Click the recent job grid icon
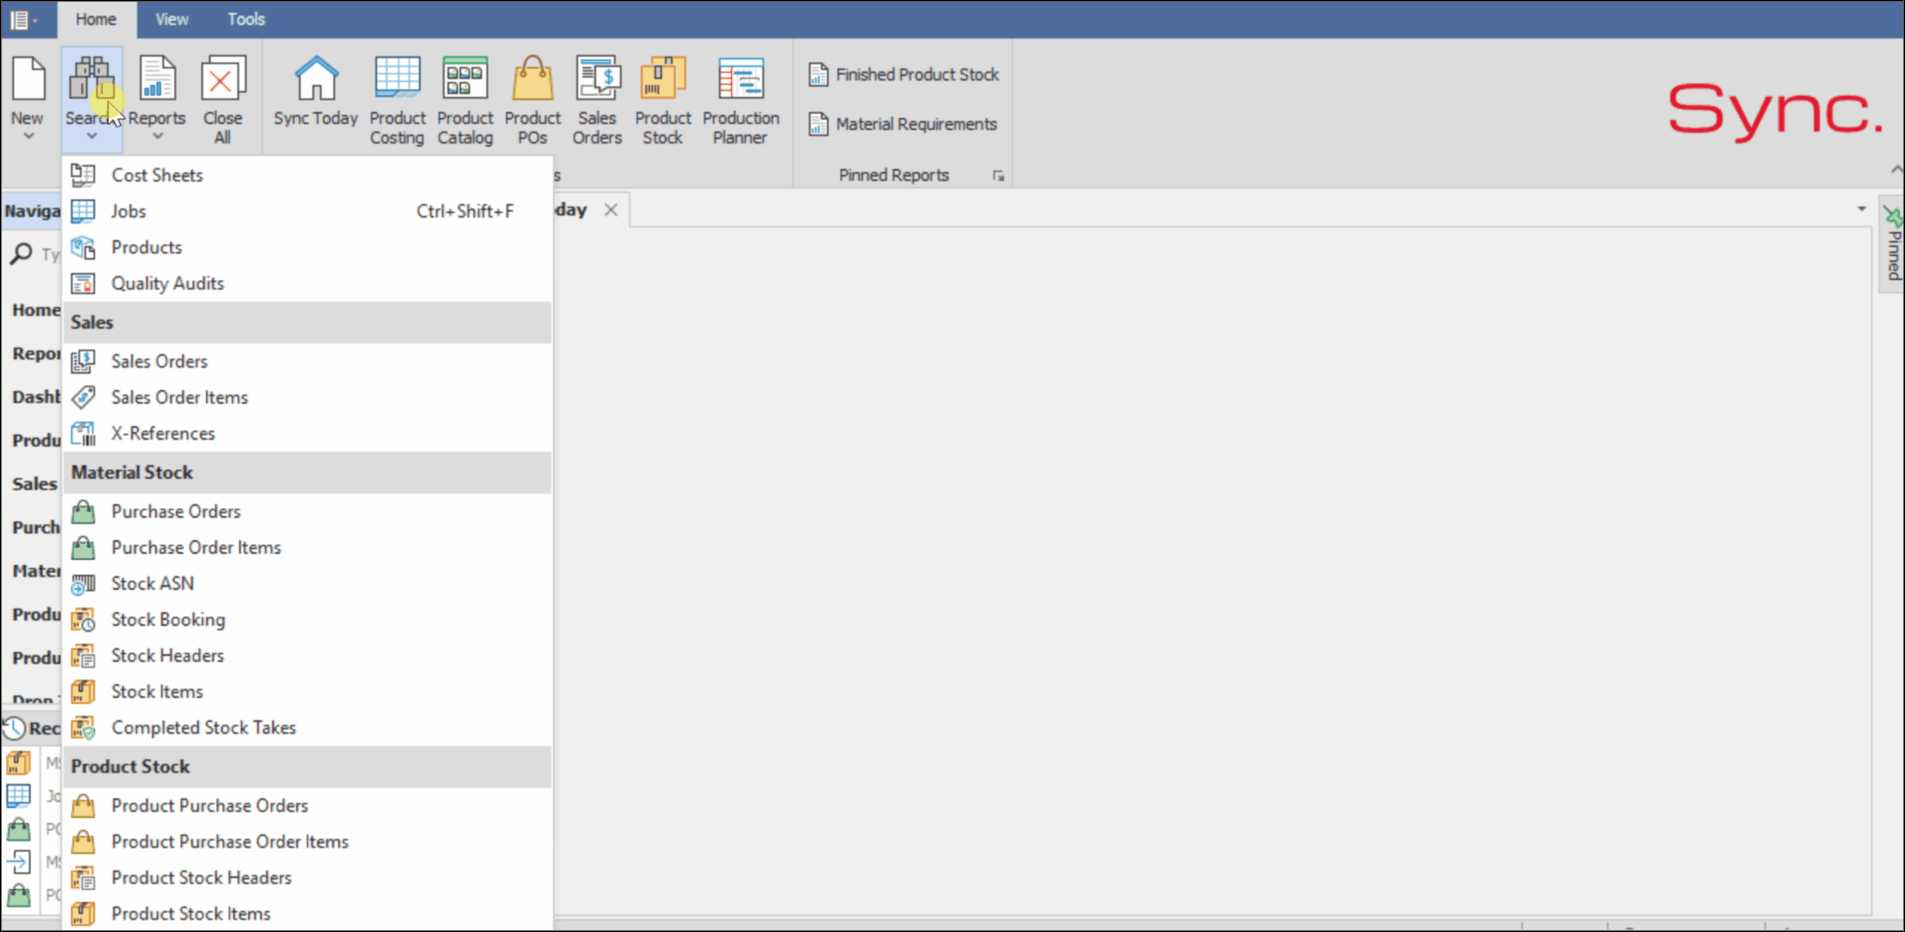This screenshot has width=1905, height=932. [19, 796]
